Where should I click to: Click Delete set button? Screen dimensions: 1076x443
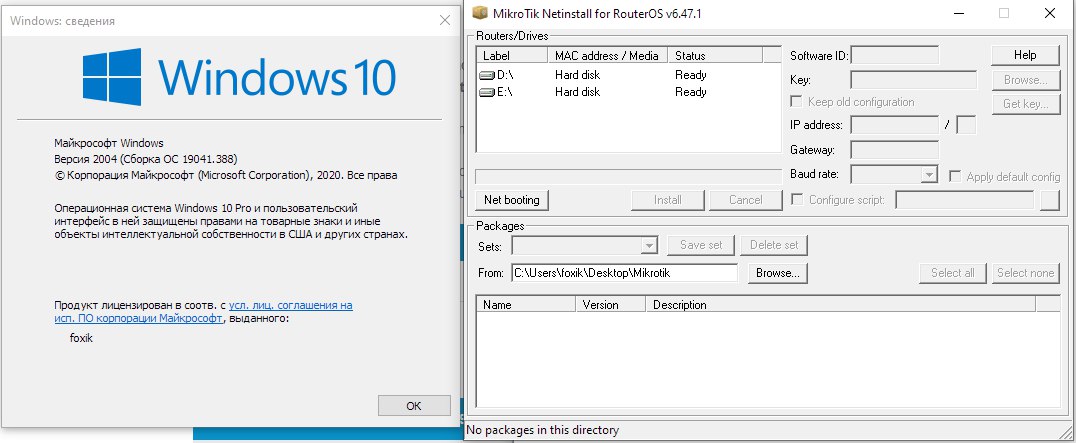coord(774,245)
